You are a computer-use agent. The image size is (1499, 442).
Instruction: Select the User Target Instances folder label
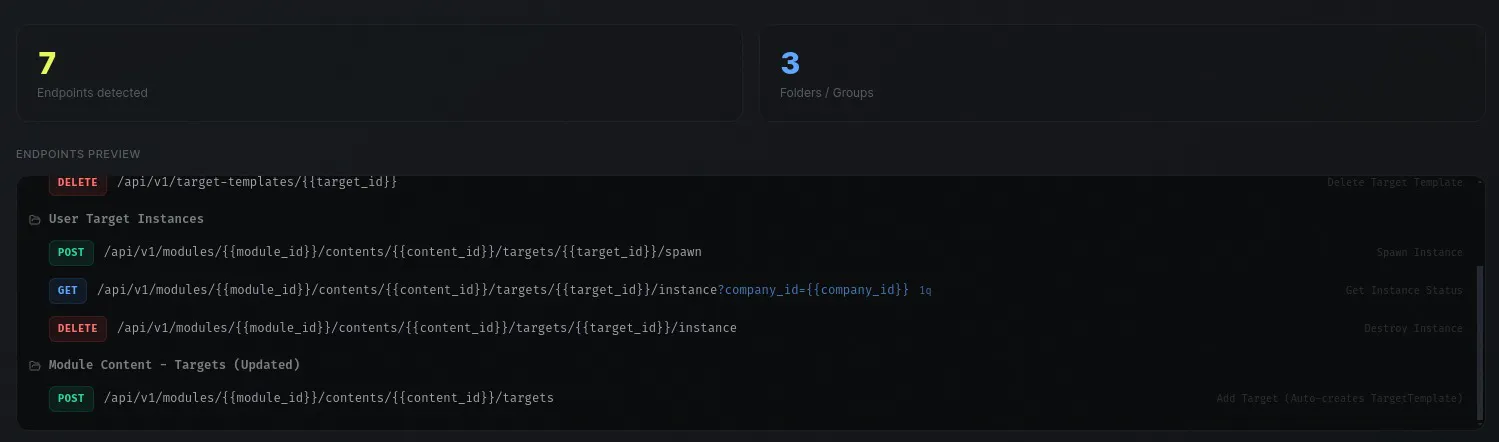(x=126, y=219)
